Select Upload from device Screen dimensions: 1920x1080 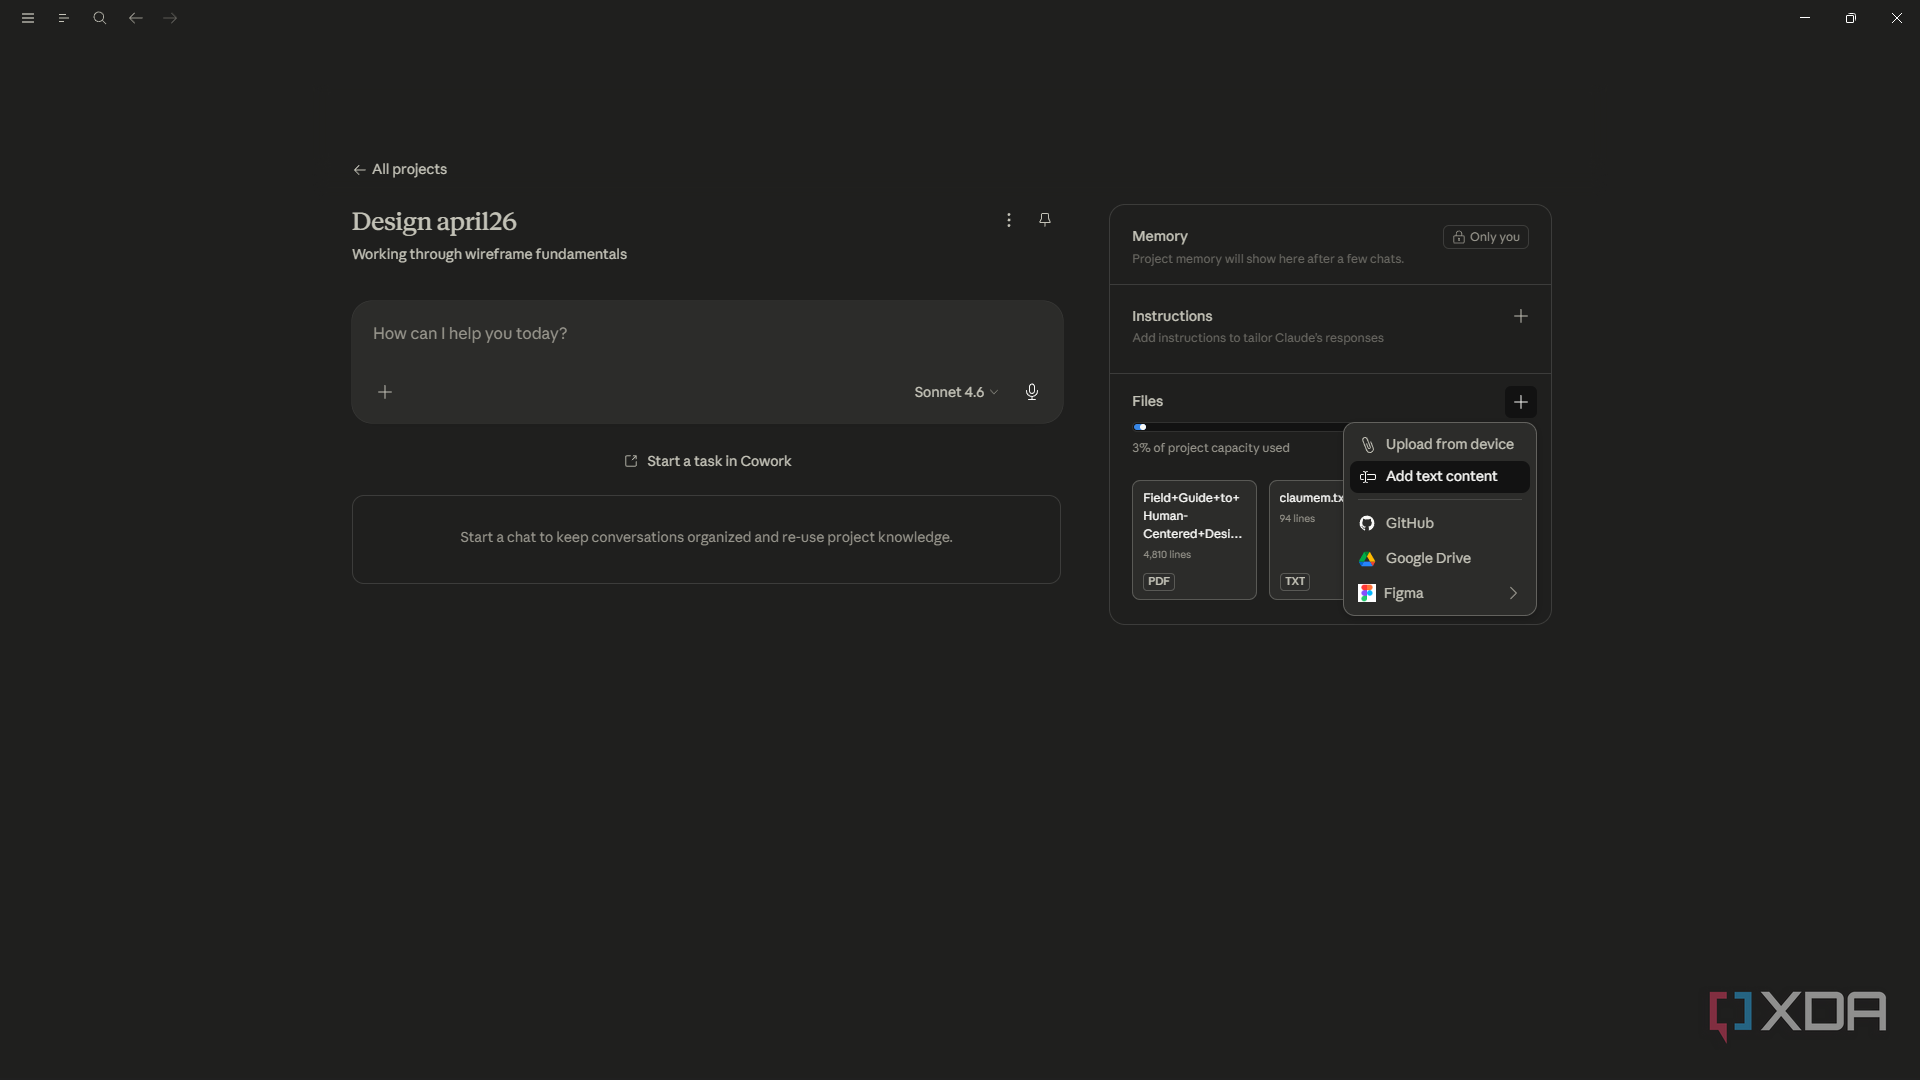click(1440, 444)
